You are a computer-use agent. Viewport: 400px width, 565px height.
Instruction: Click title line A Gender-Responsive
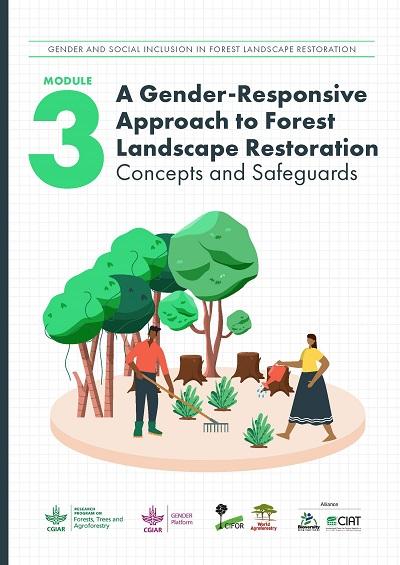coord(241,95)
